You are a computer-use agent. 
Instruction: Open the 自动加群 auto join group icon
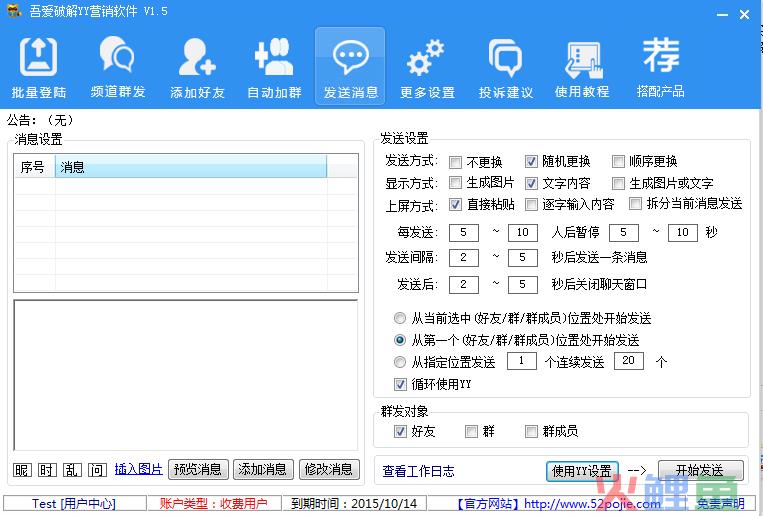pyautogui.click(x=274, y=67)
